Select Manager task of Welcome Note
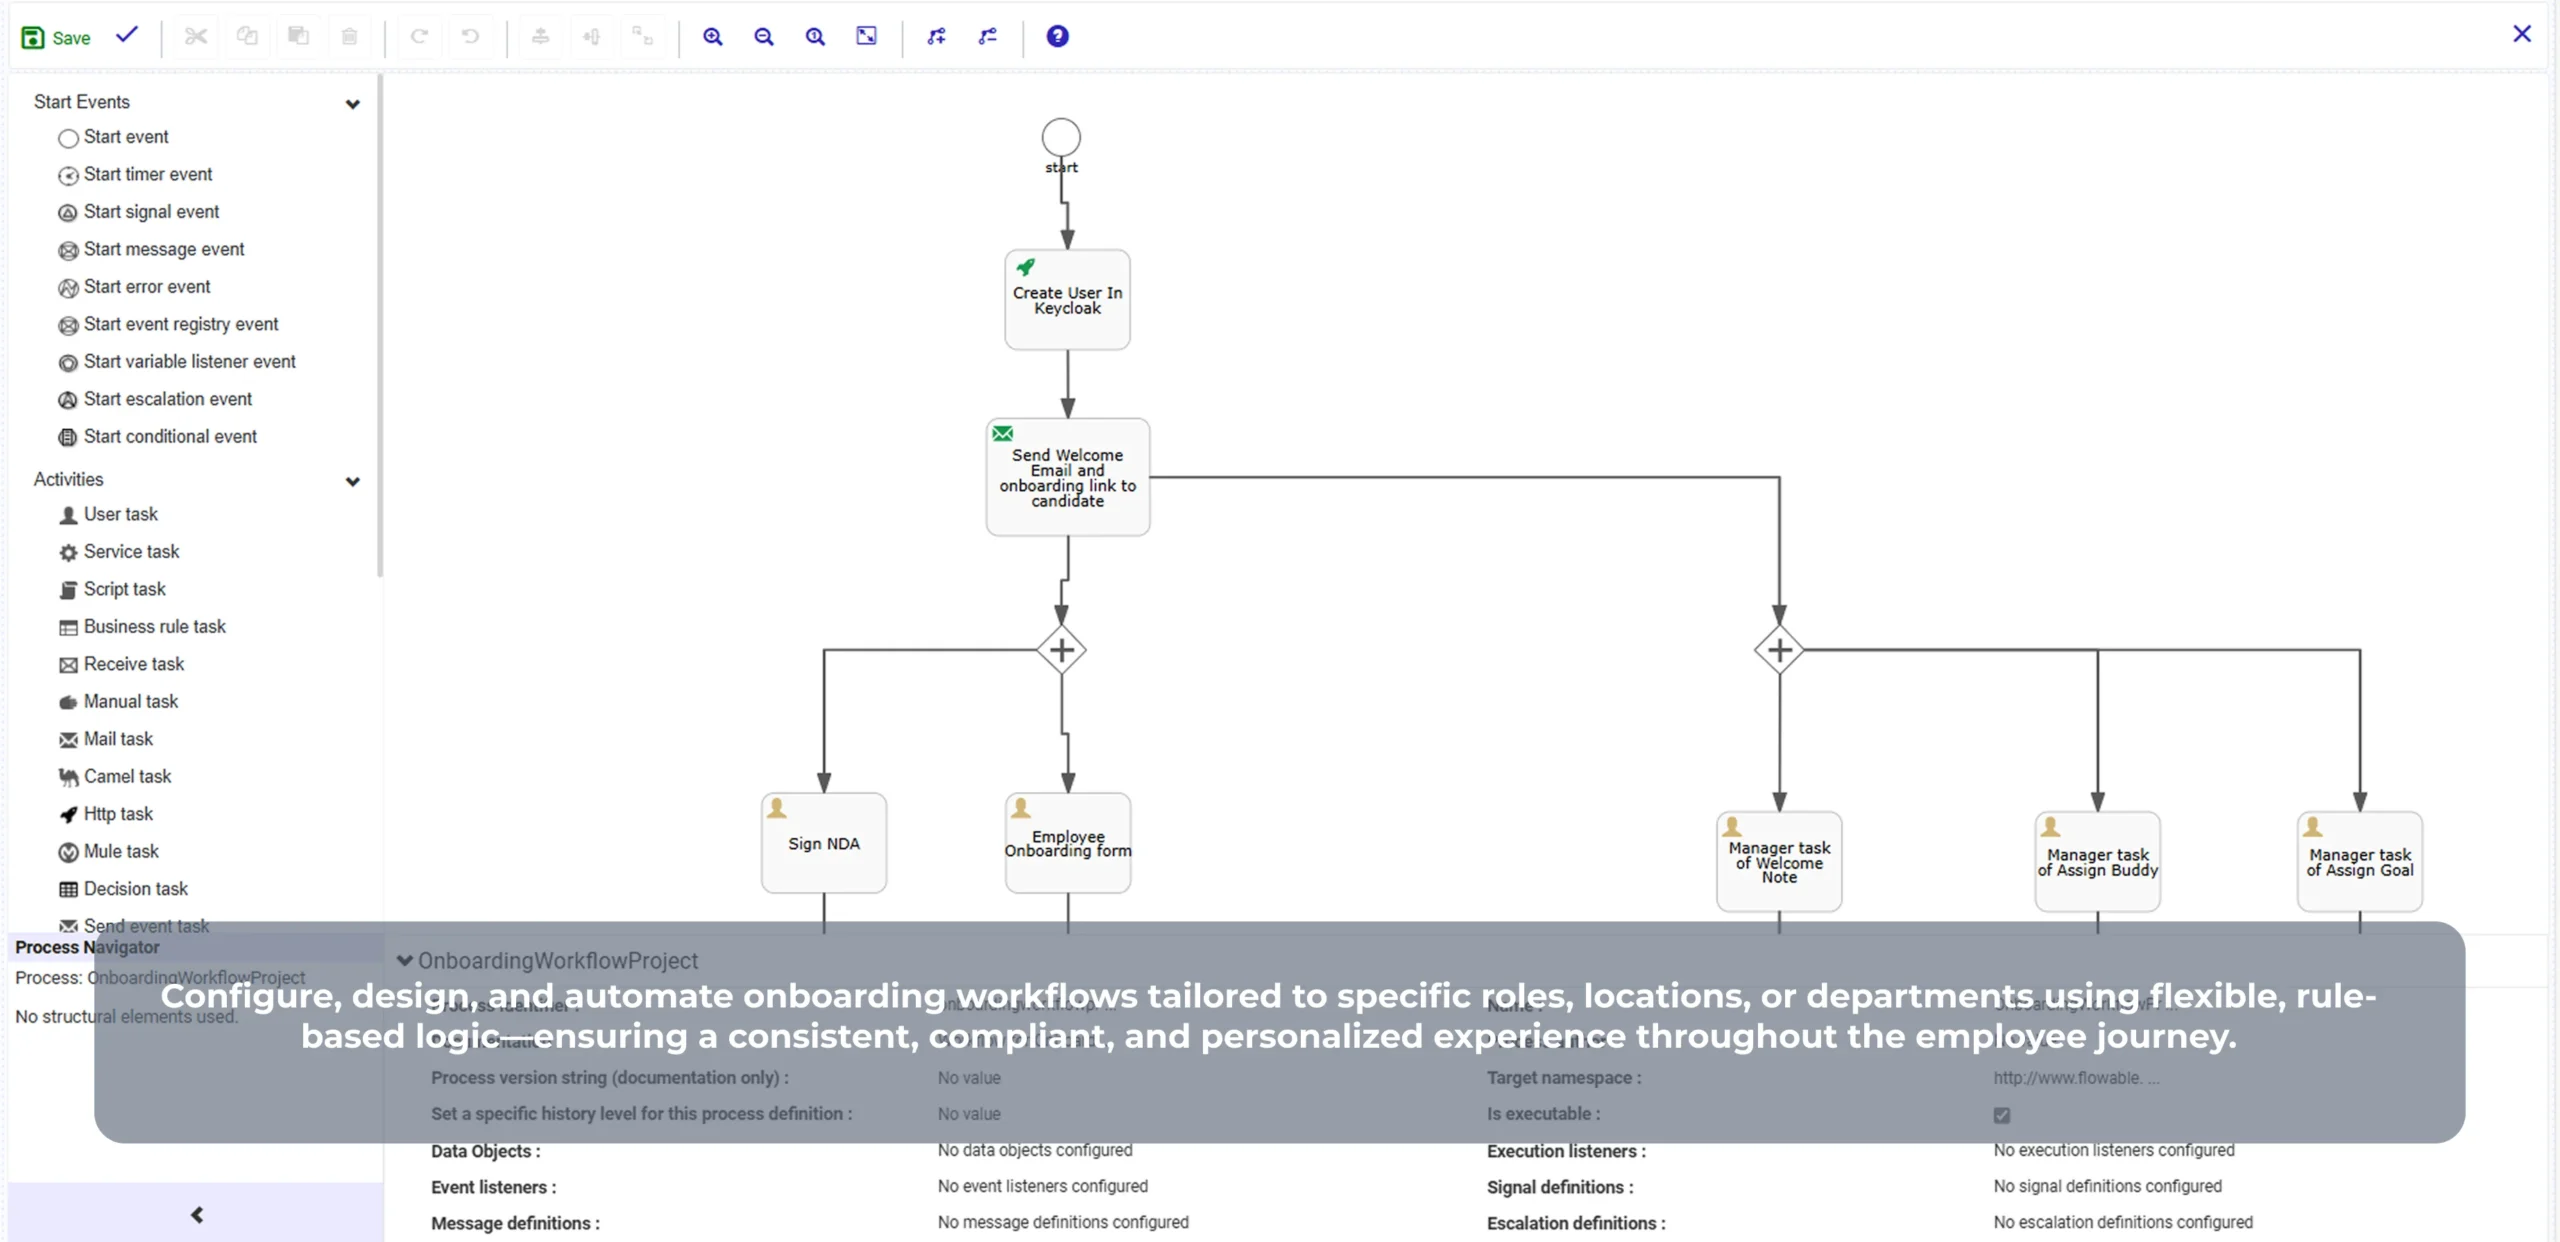 coord(1779,862)
